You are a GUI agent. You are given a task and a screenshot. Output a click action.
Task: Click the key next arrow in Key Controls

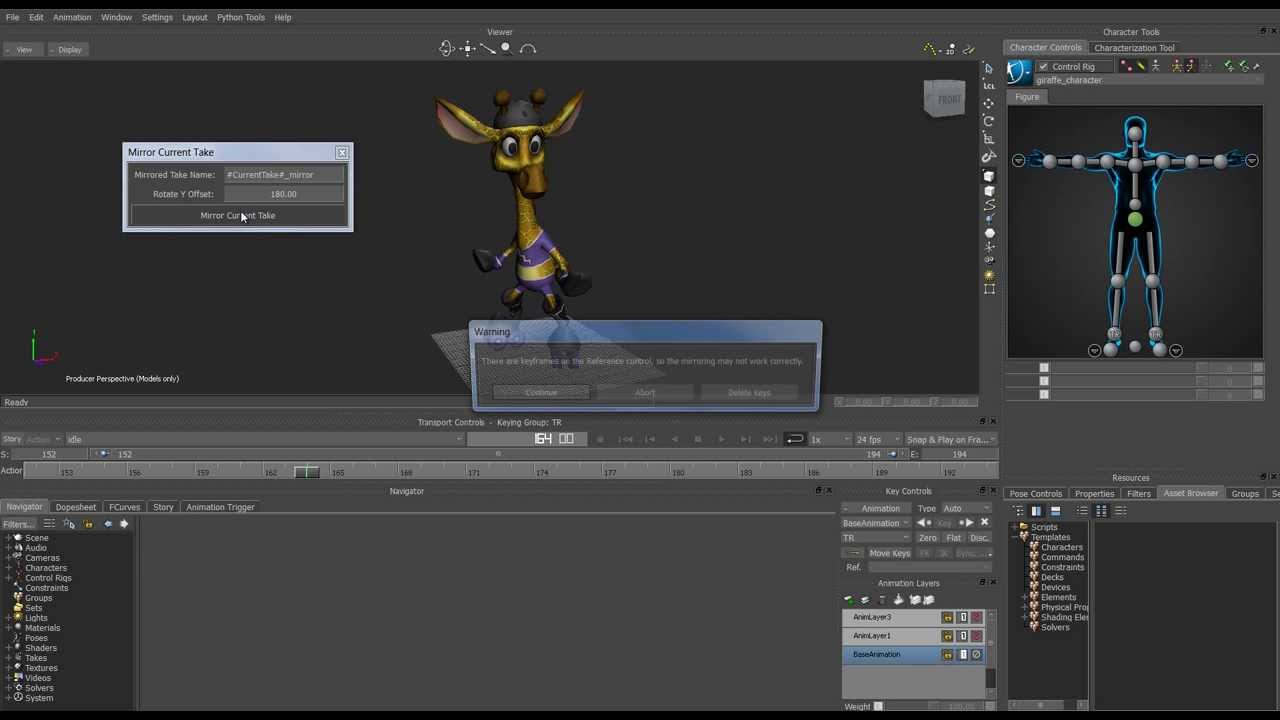click(x=967, y=523)
